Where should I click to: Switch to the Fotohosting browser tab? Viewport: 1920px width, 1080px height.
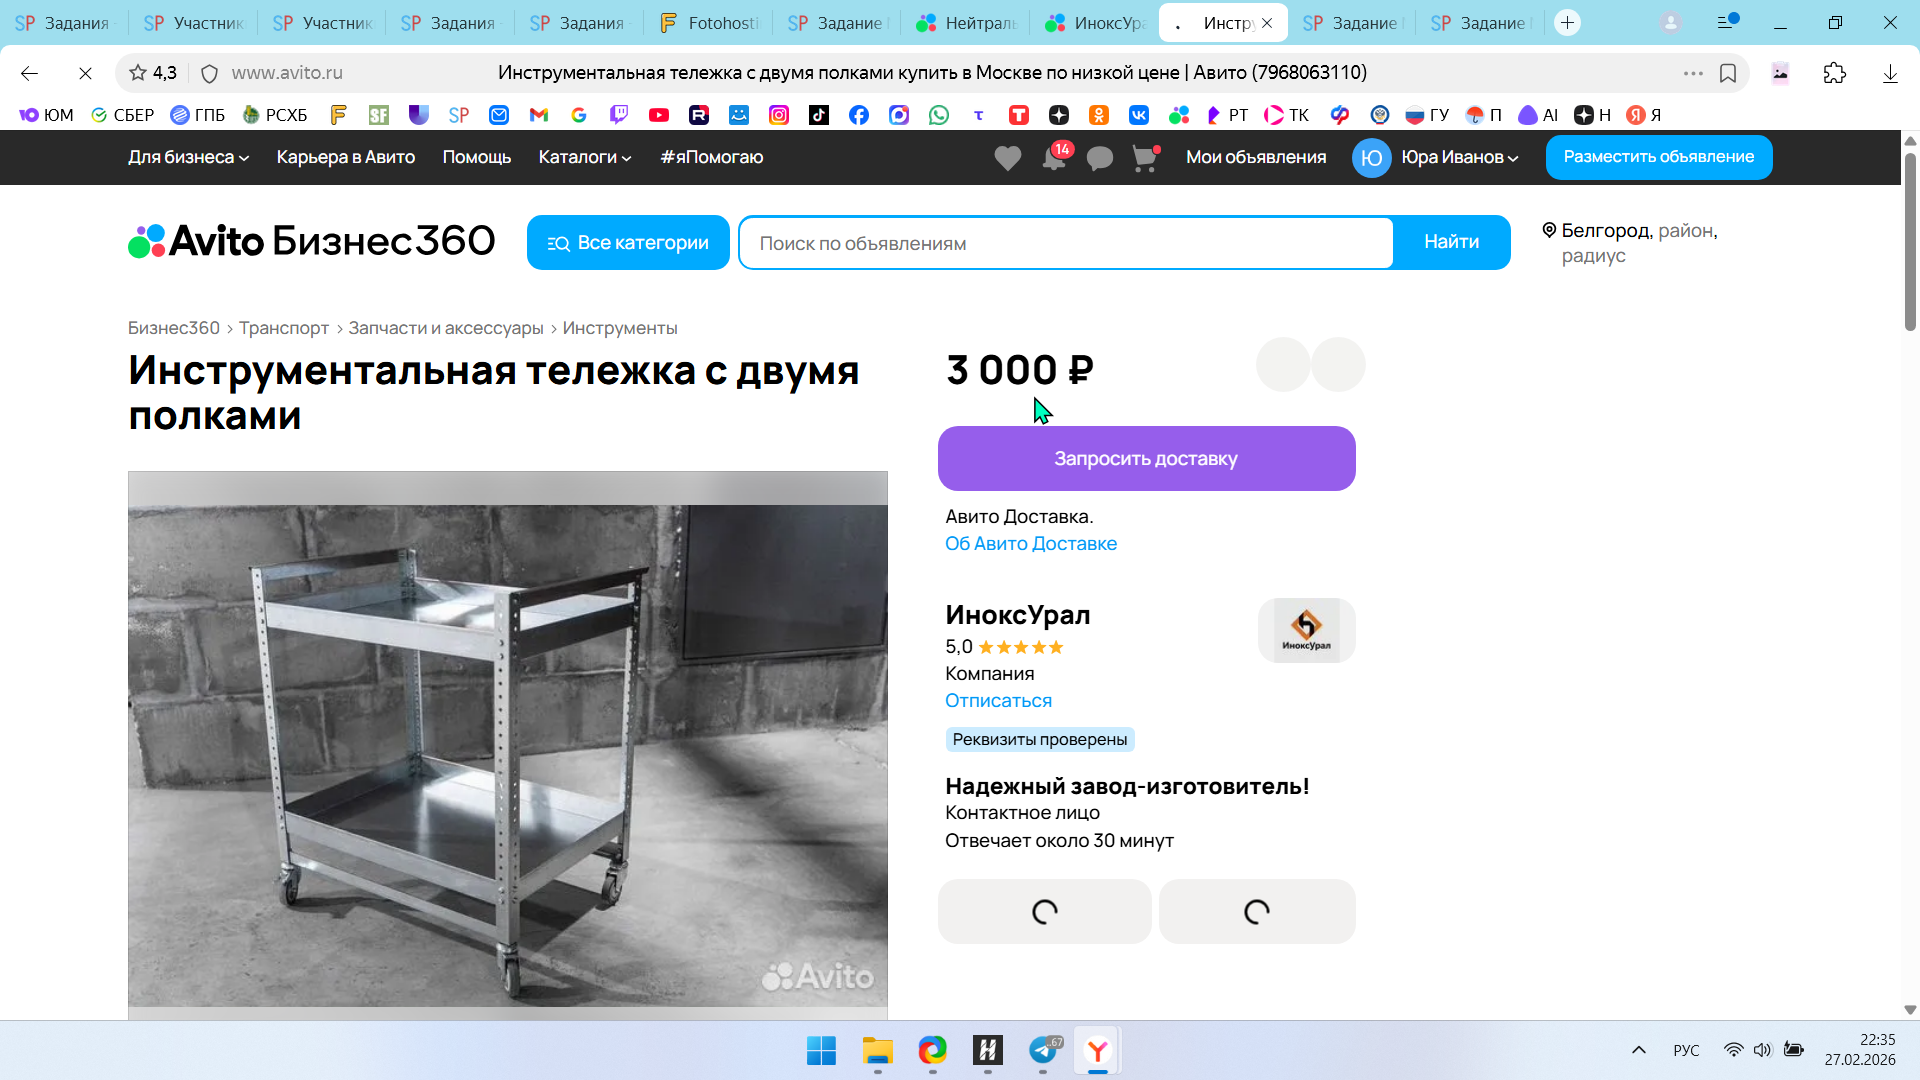[710, 23]
